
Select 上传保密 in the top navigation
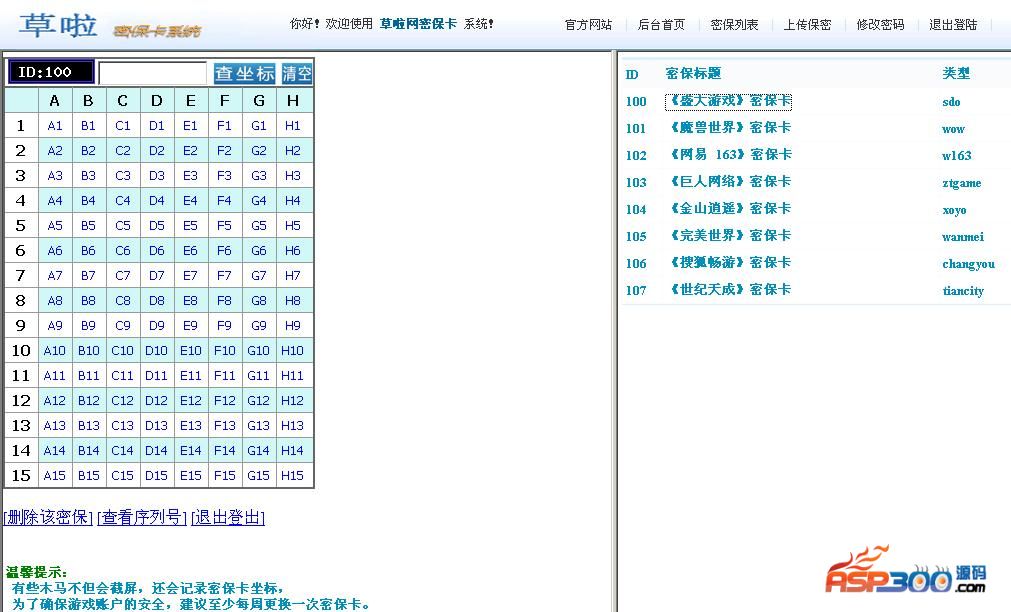coord(807,25)
